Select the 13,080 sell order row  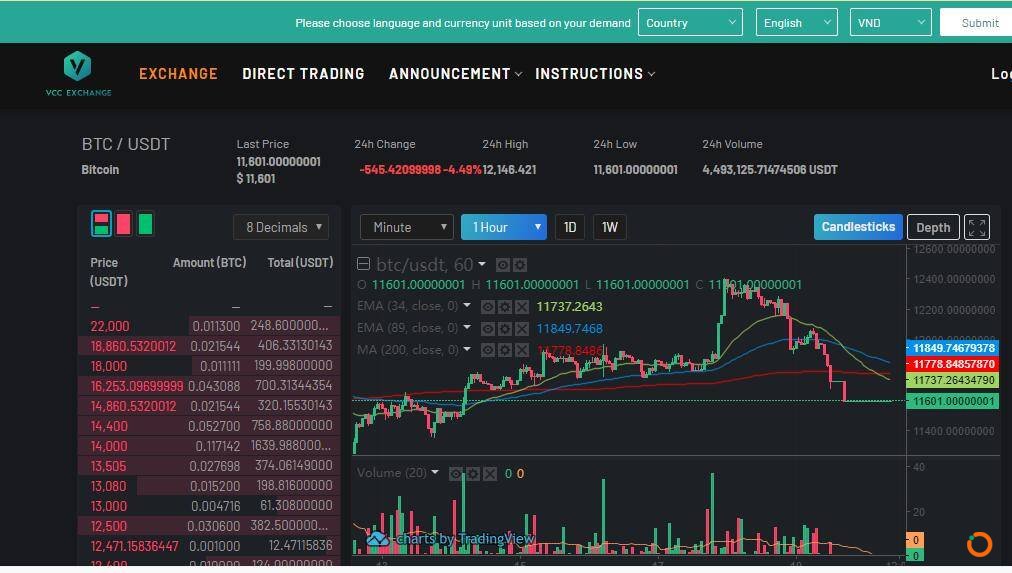click(208, 486)
